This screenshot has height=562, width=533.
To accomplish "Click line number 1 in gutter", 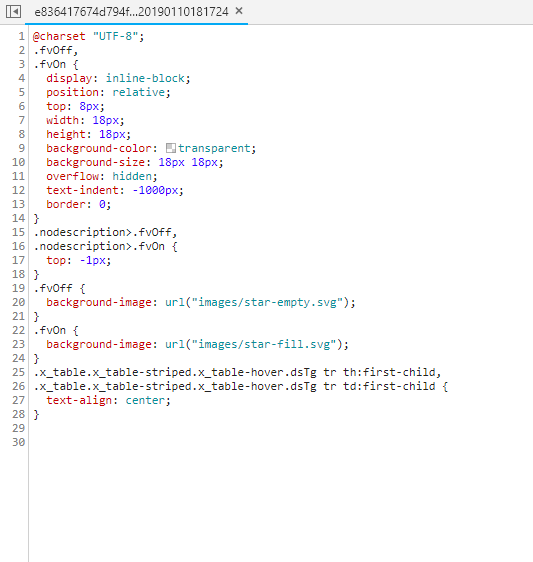I will pyautogui.click(x=22, y=36).
